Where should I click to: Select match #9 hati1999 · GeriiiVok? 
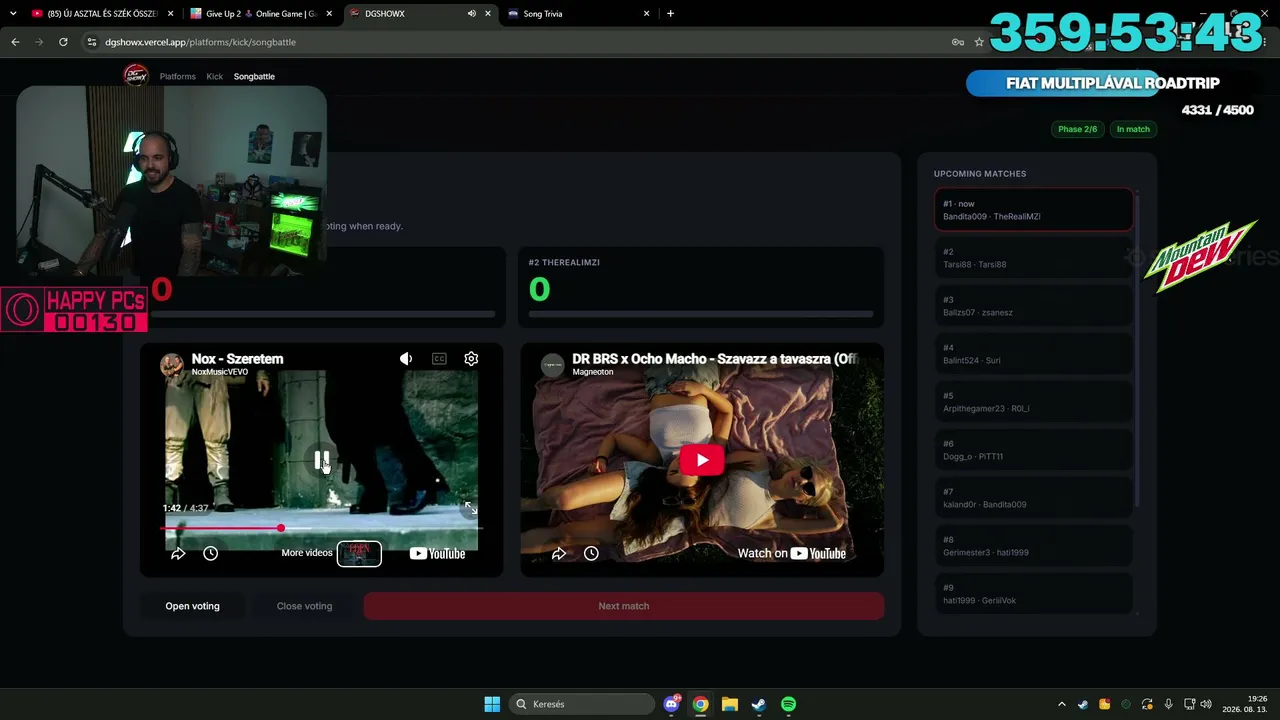tap(1033, 593)
